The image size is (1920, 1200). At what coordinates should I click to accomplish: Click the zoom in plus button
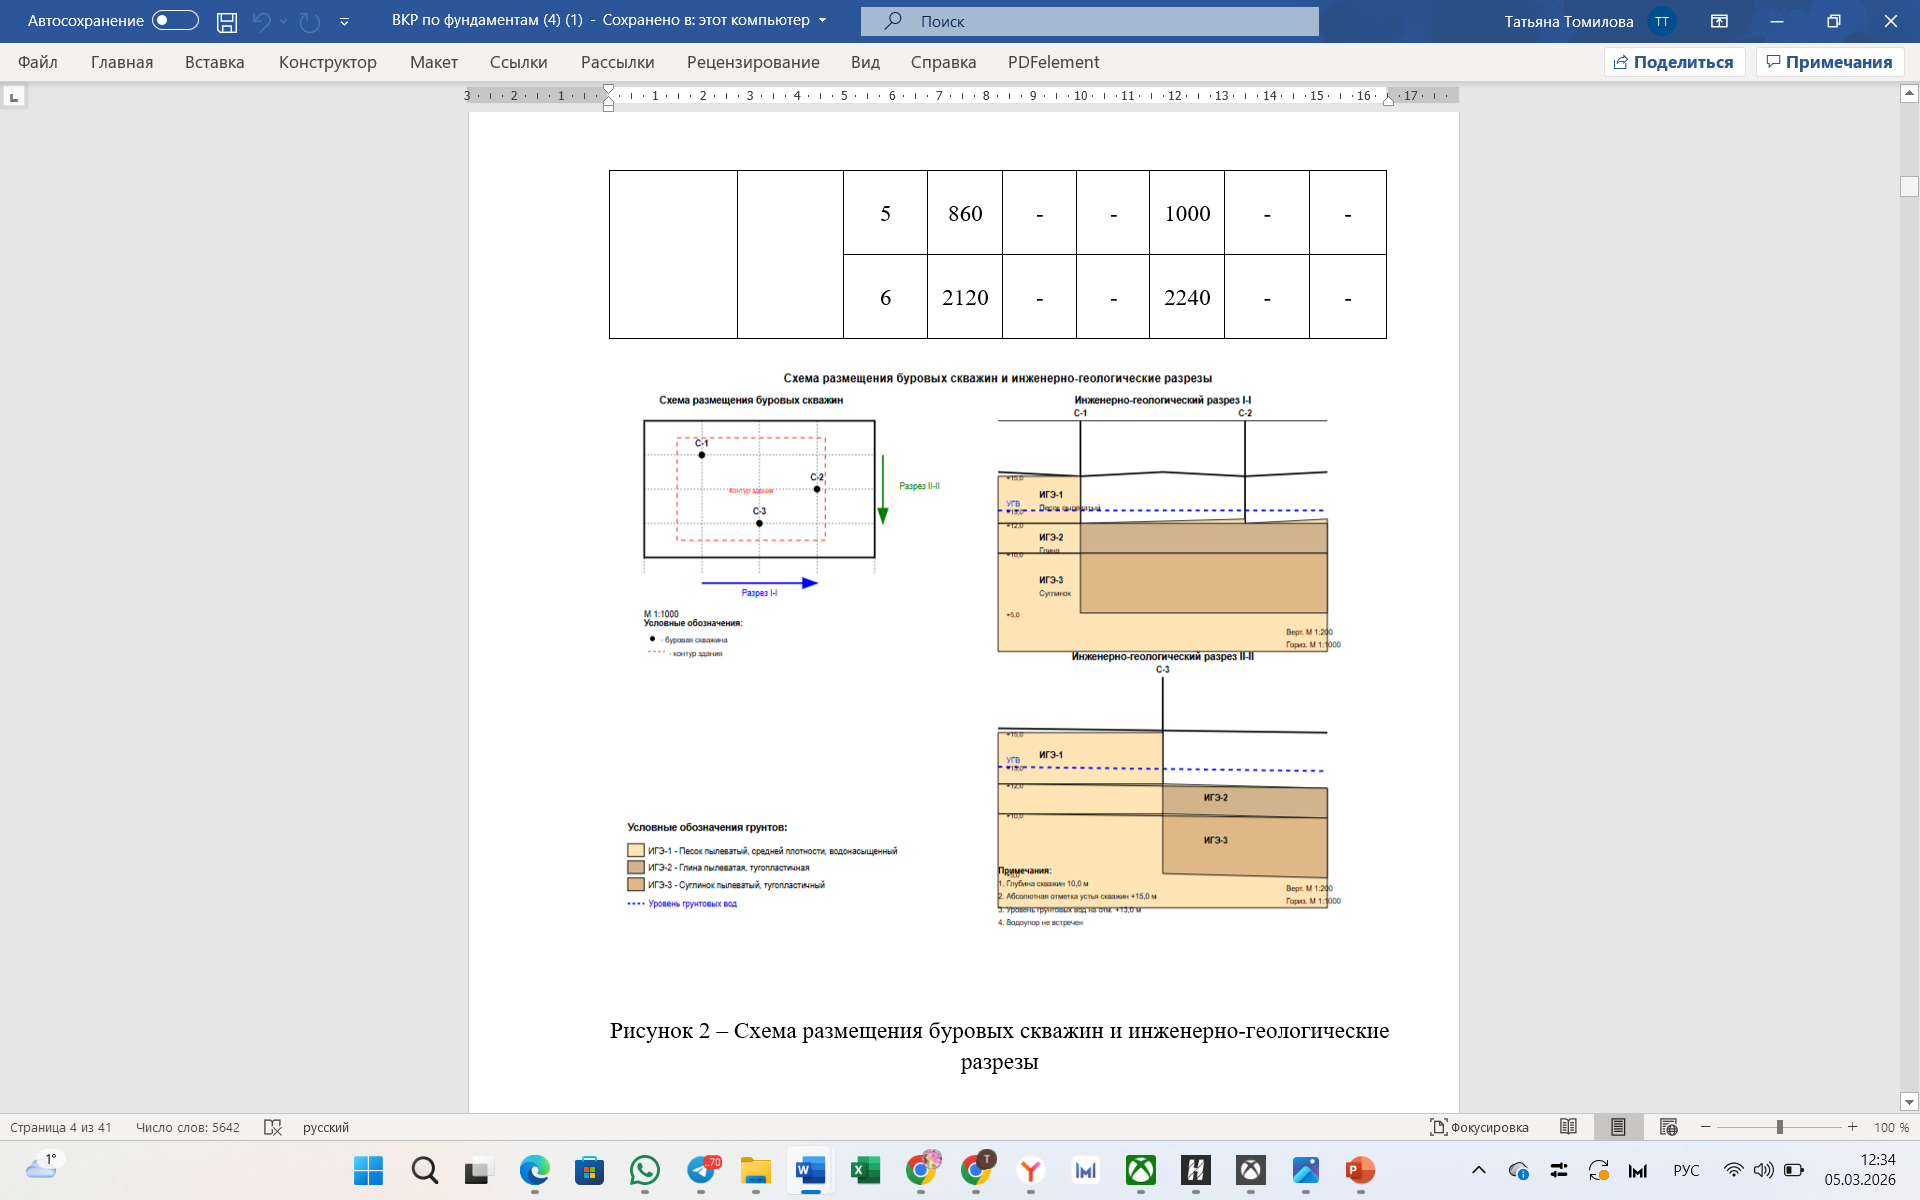click(x=1853, y=1127)
